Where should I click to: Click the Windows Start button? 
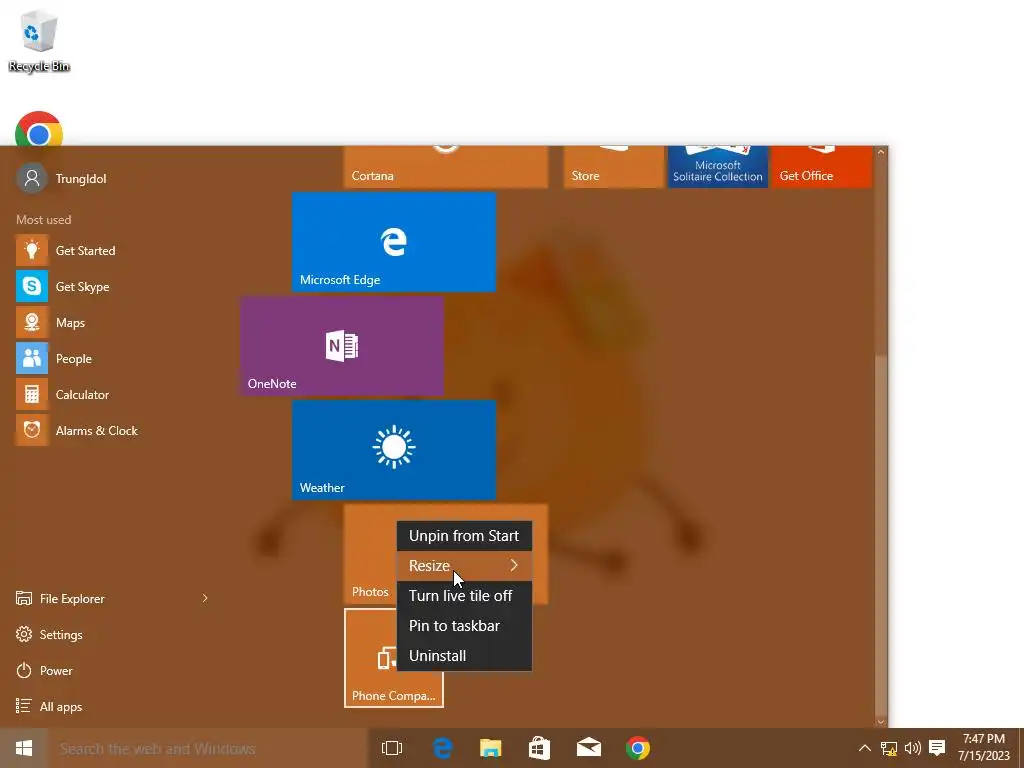pyautogui.click(x=24, y=748)
